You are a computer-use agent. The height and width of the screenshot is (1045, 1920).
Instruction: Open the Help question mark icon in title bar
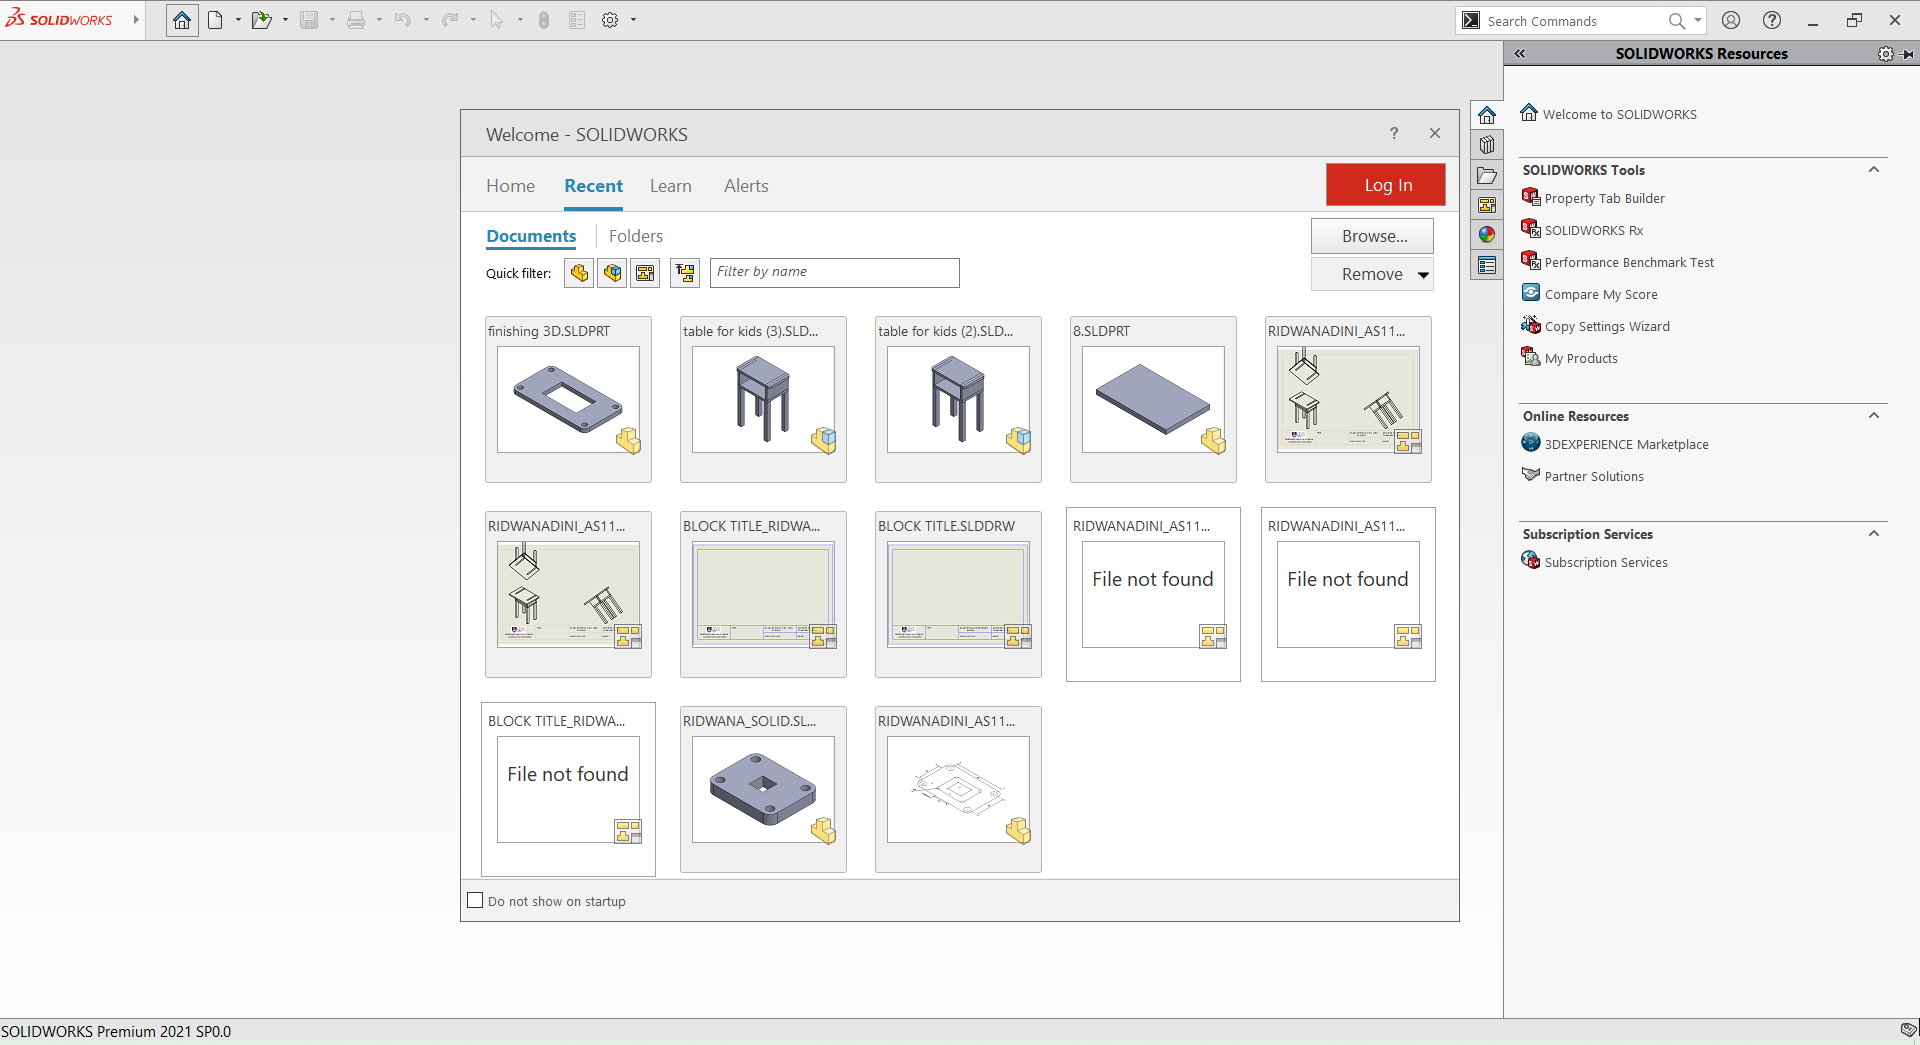[x=1772, y=20]
